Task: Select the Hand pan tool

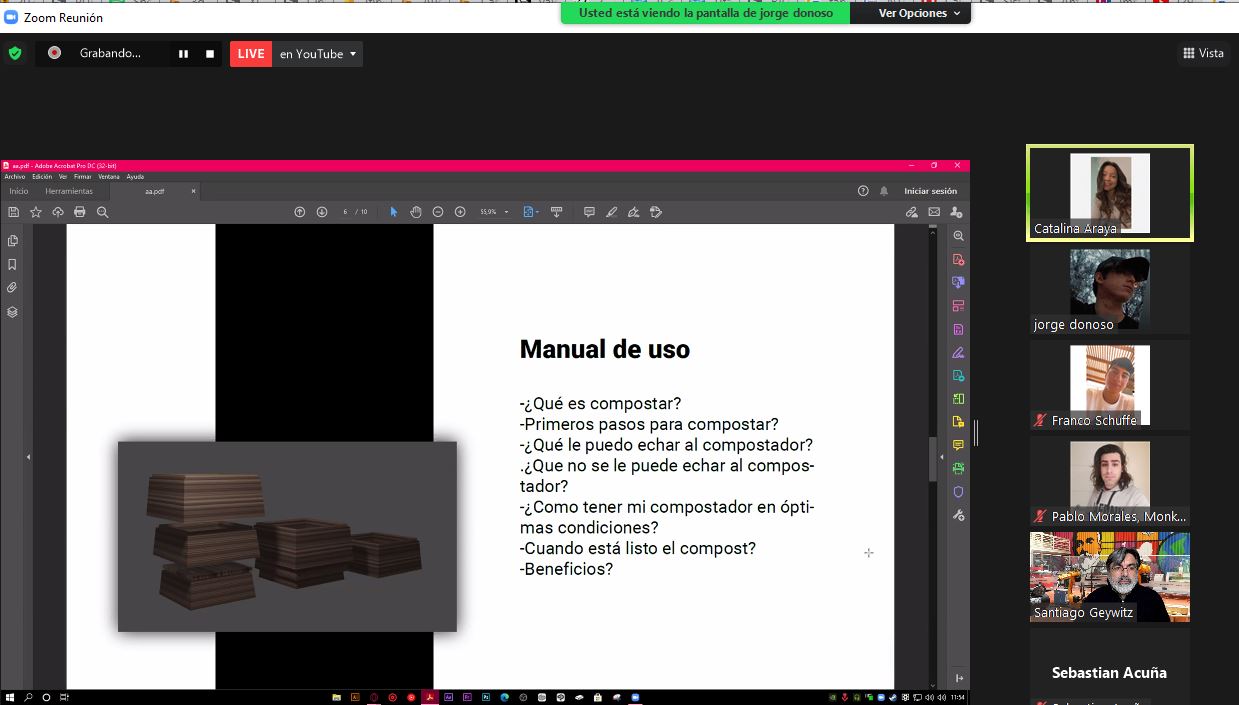Action: click(x=416, y=212)
